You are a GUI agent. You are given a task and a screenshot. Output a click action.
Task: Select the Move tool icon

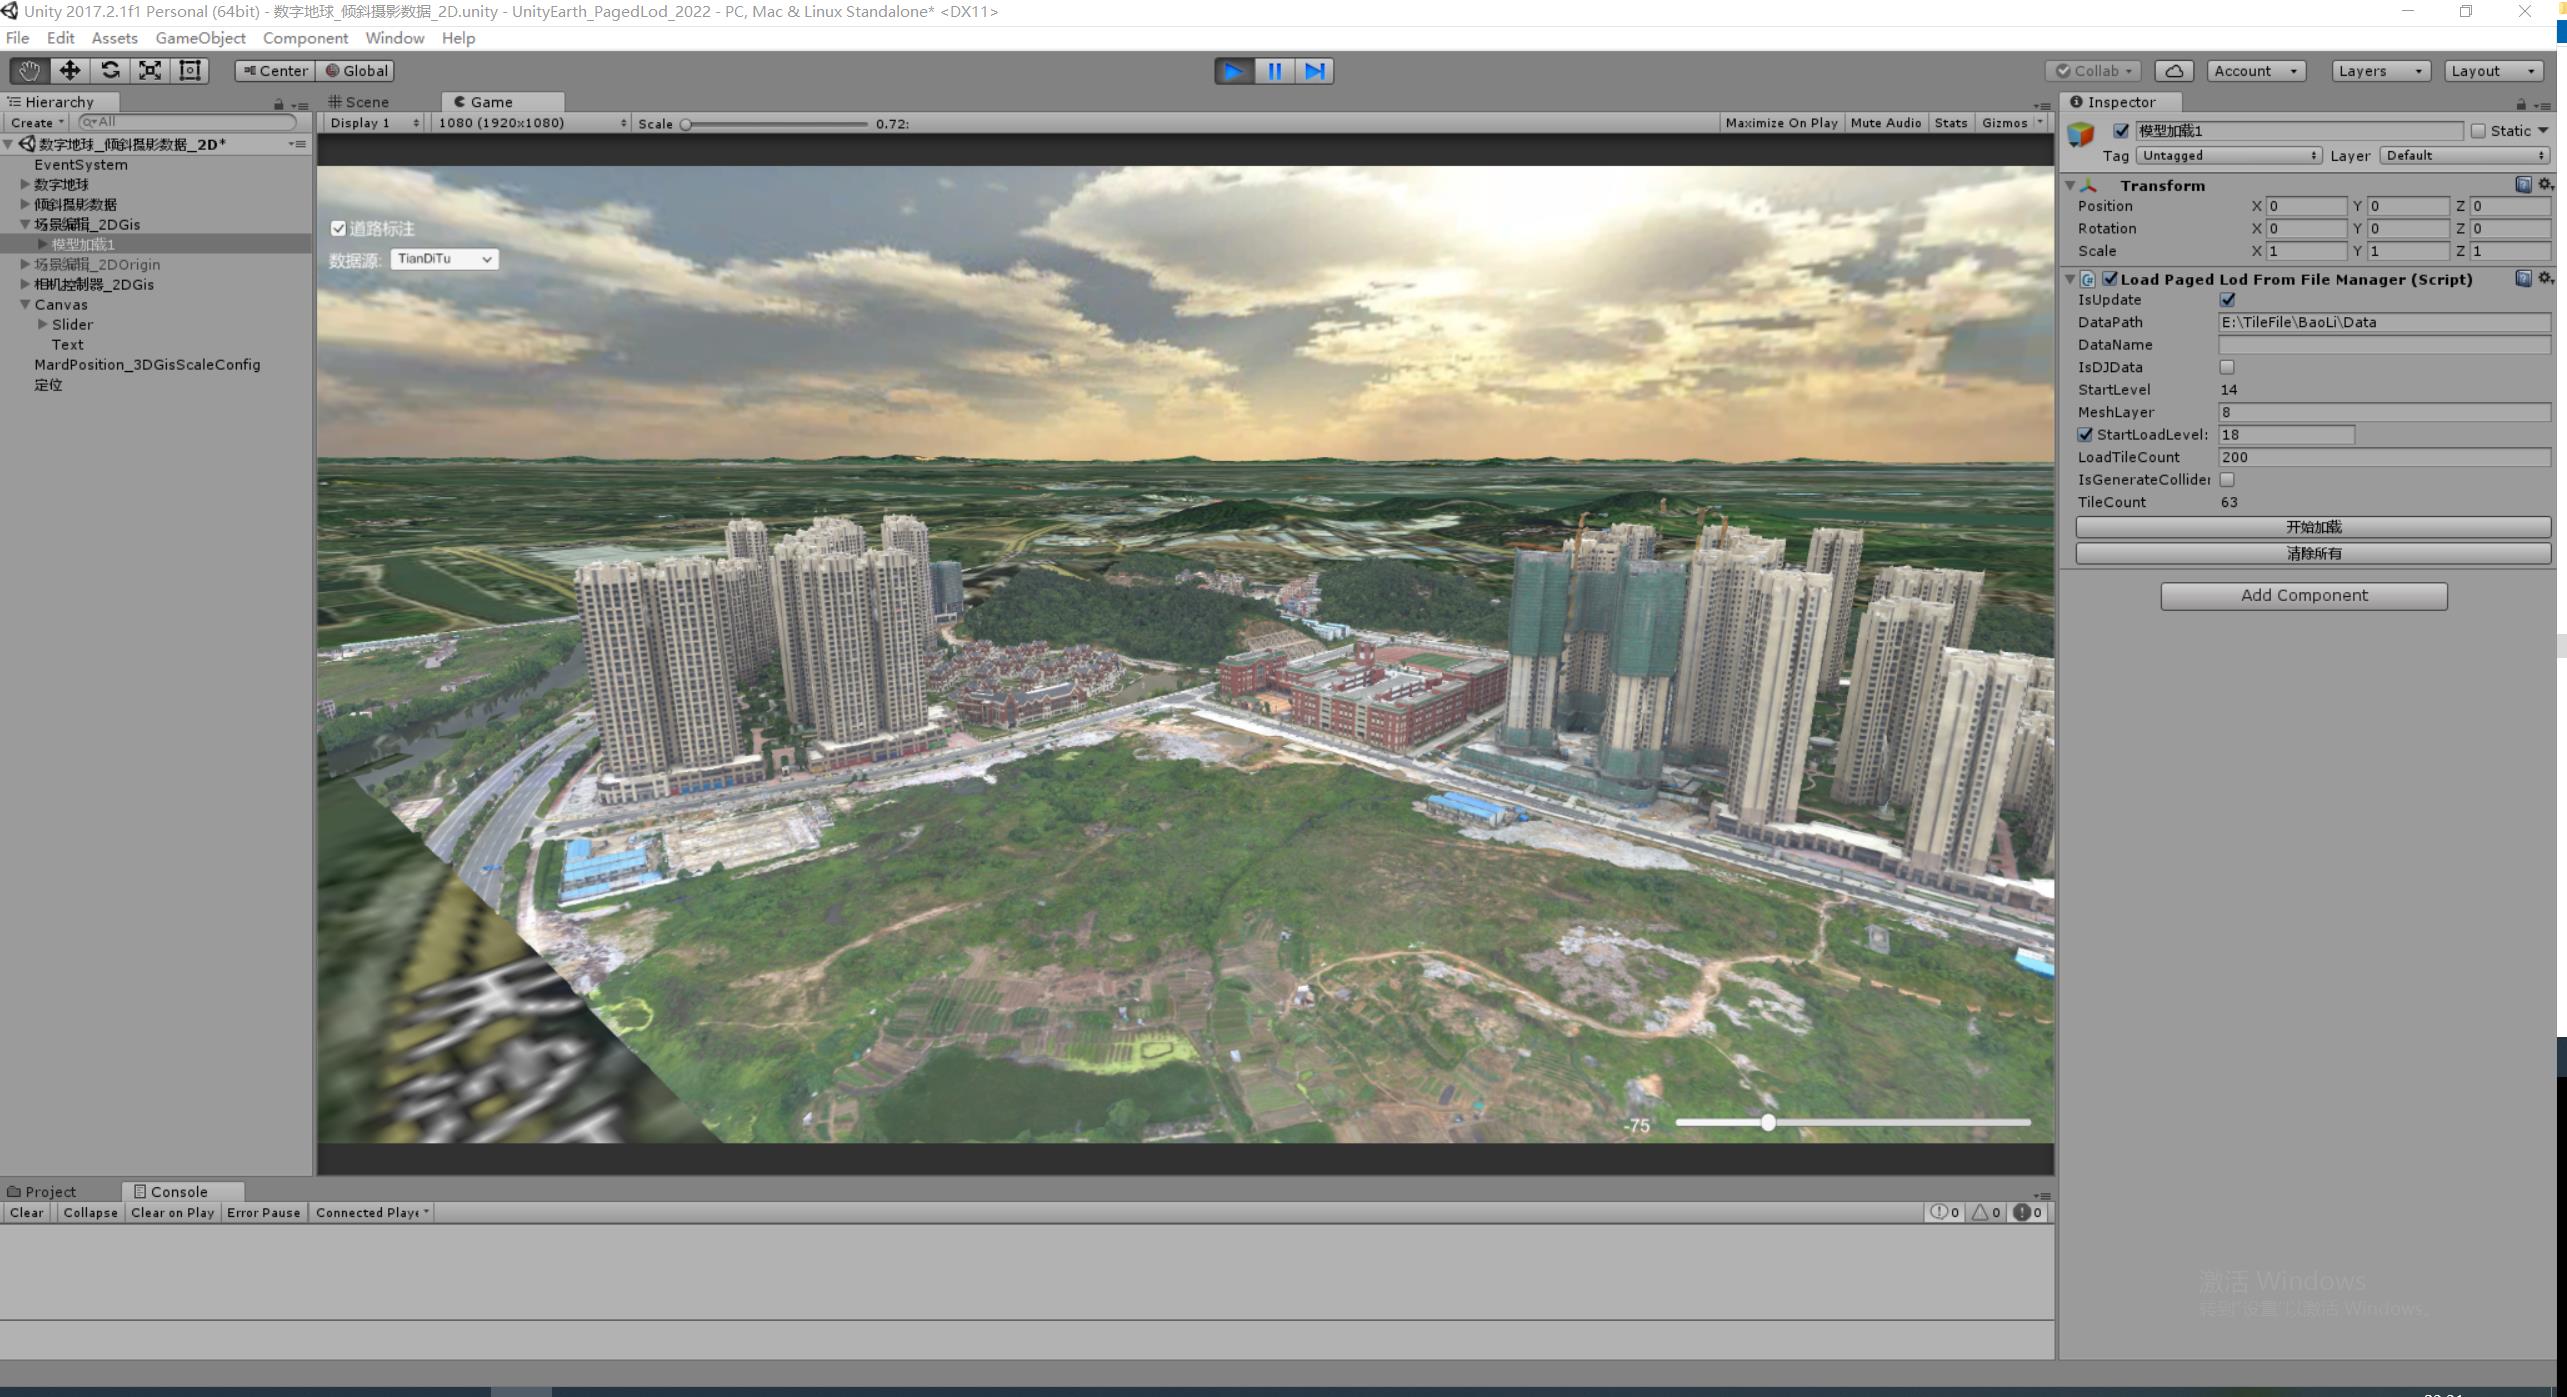[x=69, y=71]
